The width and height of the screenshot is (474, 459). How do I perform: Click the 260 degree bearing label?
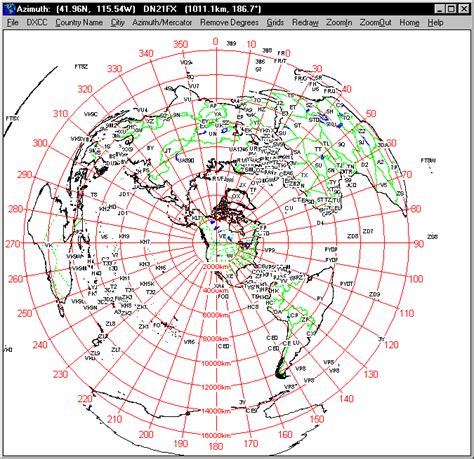(15, 279)
